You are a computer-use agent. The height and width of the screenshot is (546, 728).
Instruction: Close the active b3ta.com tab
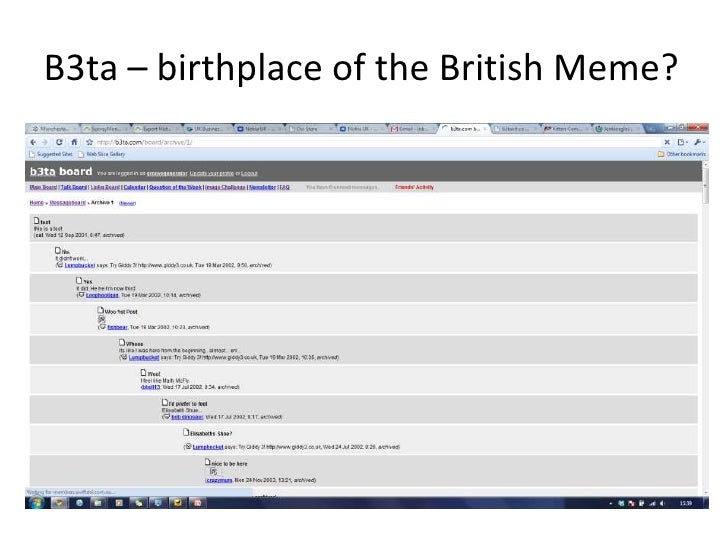pyautogui.click(x=485, y=129)
